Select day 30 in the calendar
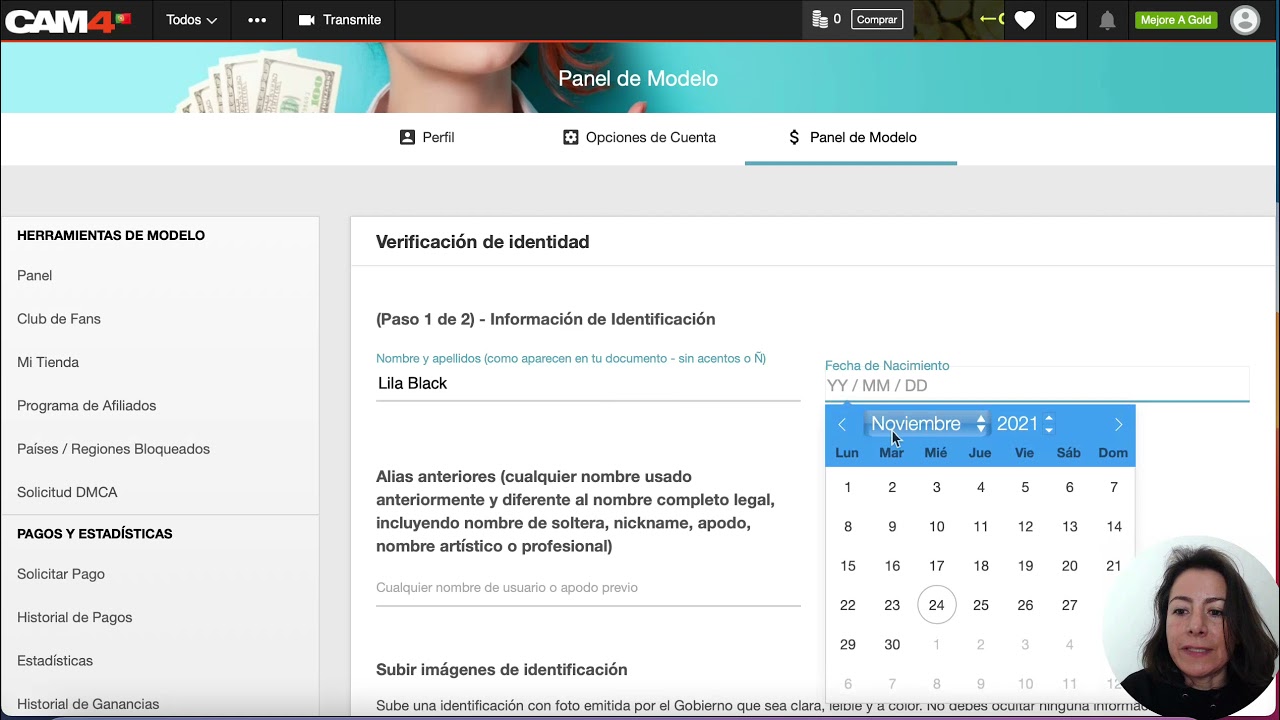The image size is (1280, 720). point(892,645)
